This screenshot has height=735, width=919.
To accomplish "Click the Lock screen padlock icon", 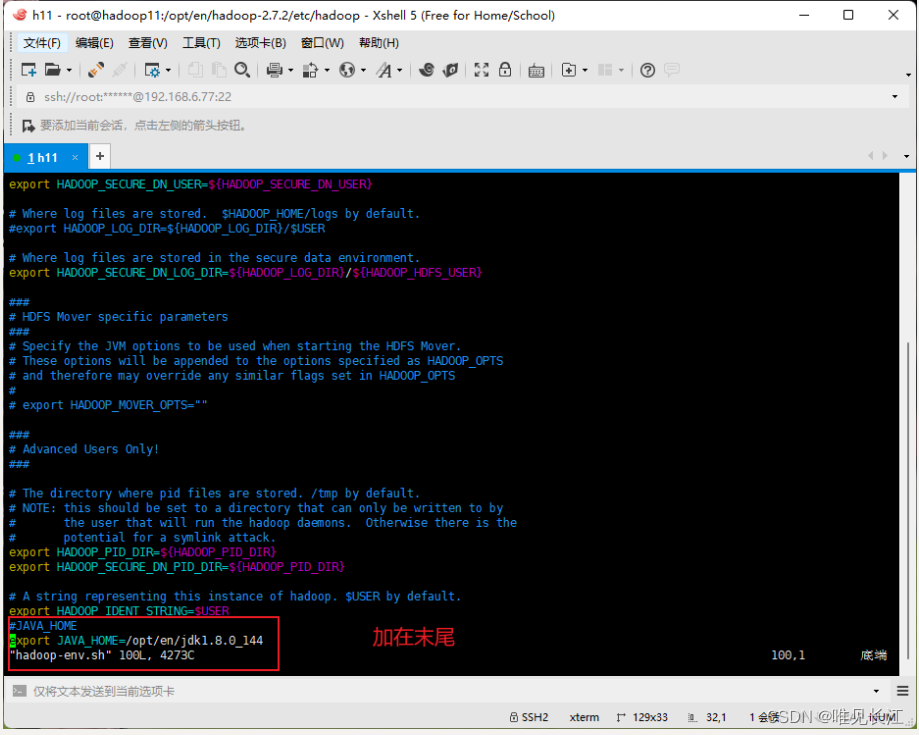I will [505, 70].
